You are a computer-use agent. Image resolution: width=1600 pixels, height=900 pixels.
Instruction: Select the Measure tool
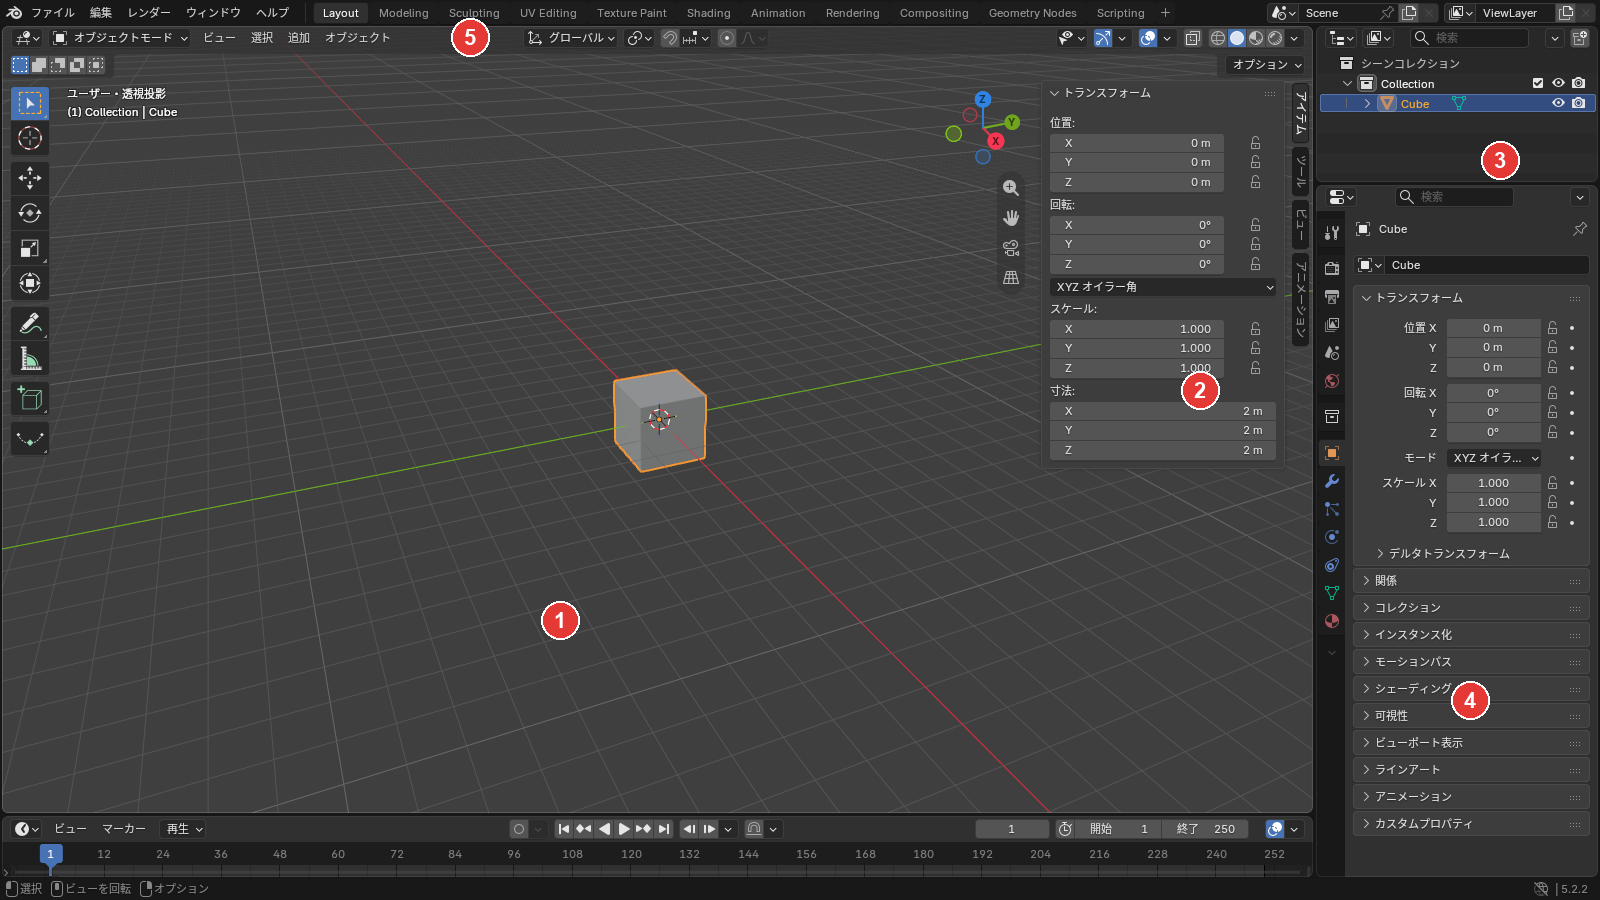(x=30, y=358)
